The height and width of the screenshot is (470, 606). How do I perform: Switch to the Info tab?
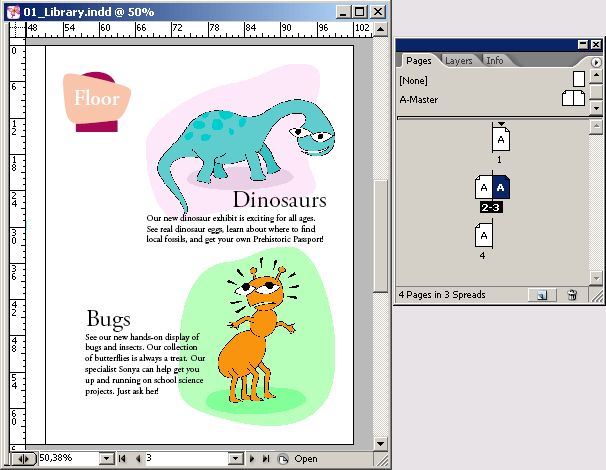click(x=494, y=61)
